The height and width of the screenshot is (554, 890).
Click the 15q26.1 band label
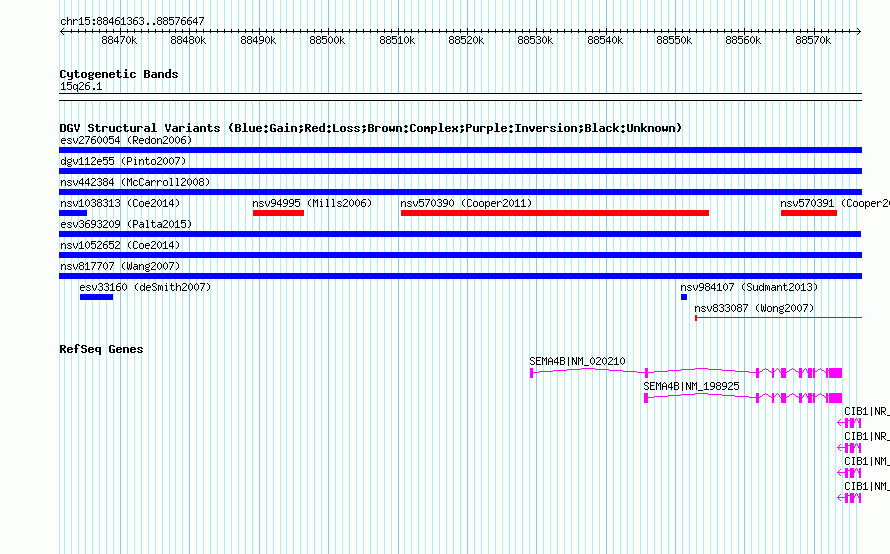click(x=81, y=86)
